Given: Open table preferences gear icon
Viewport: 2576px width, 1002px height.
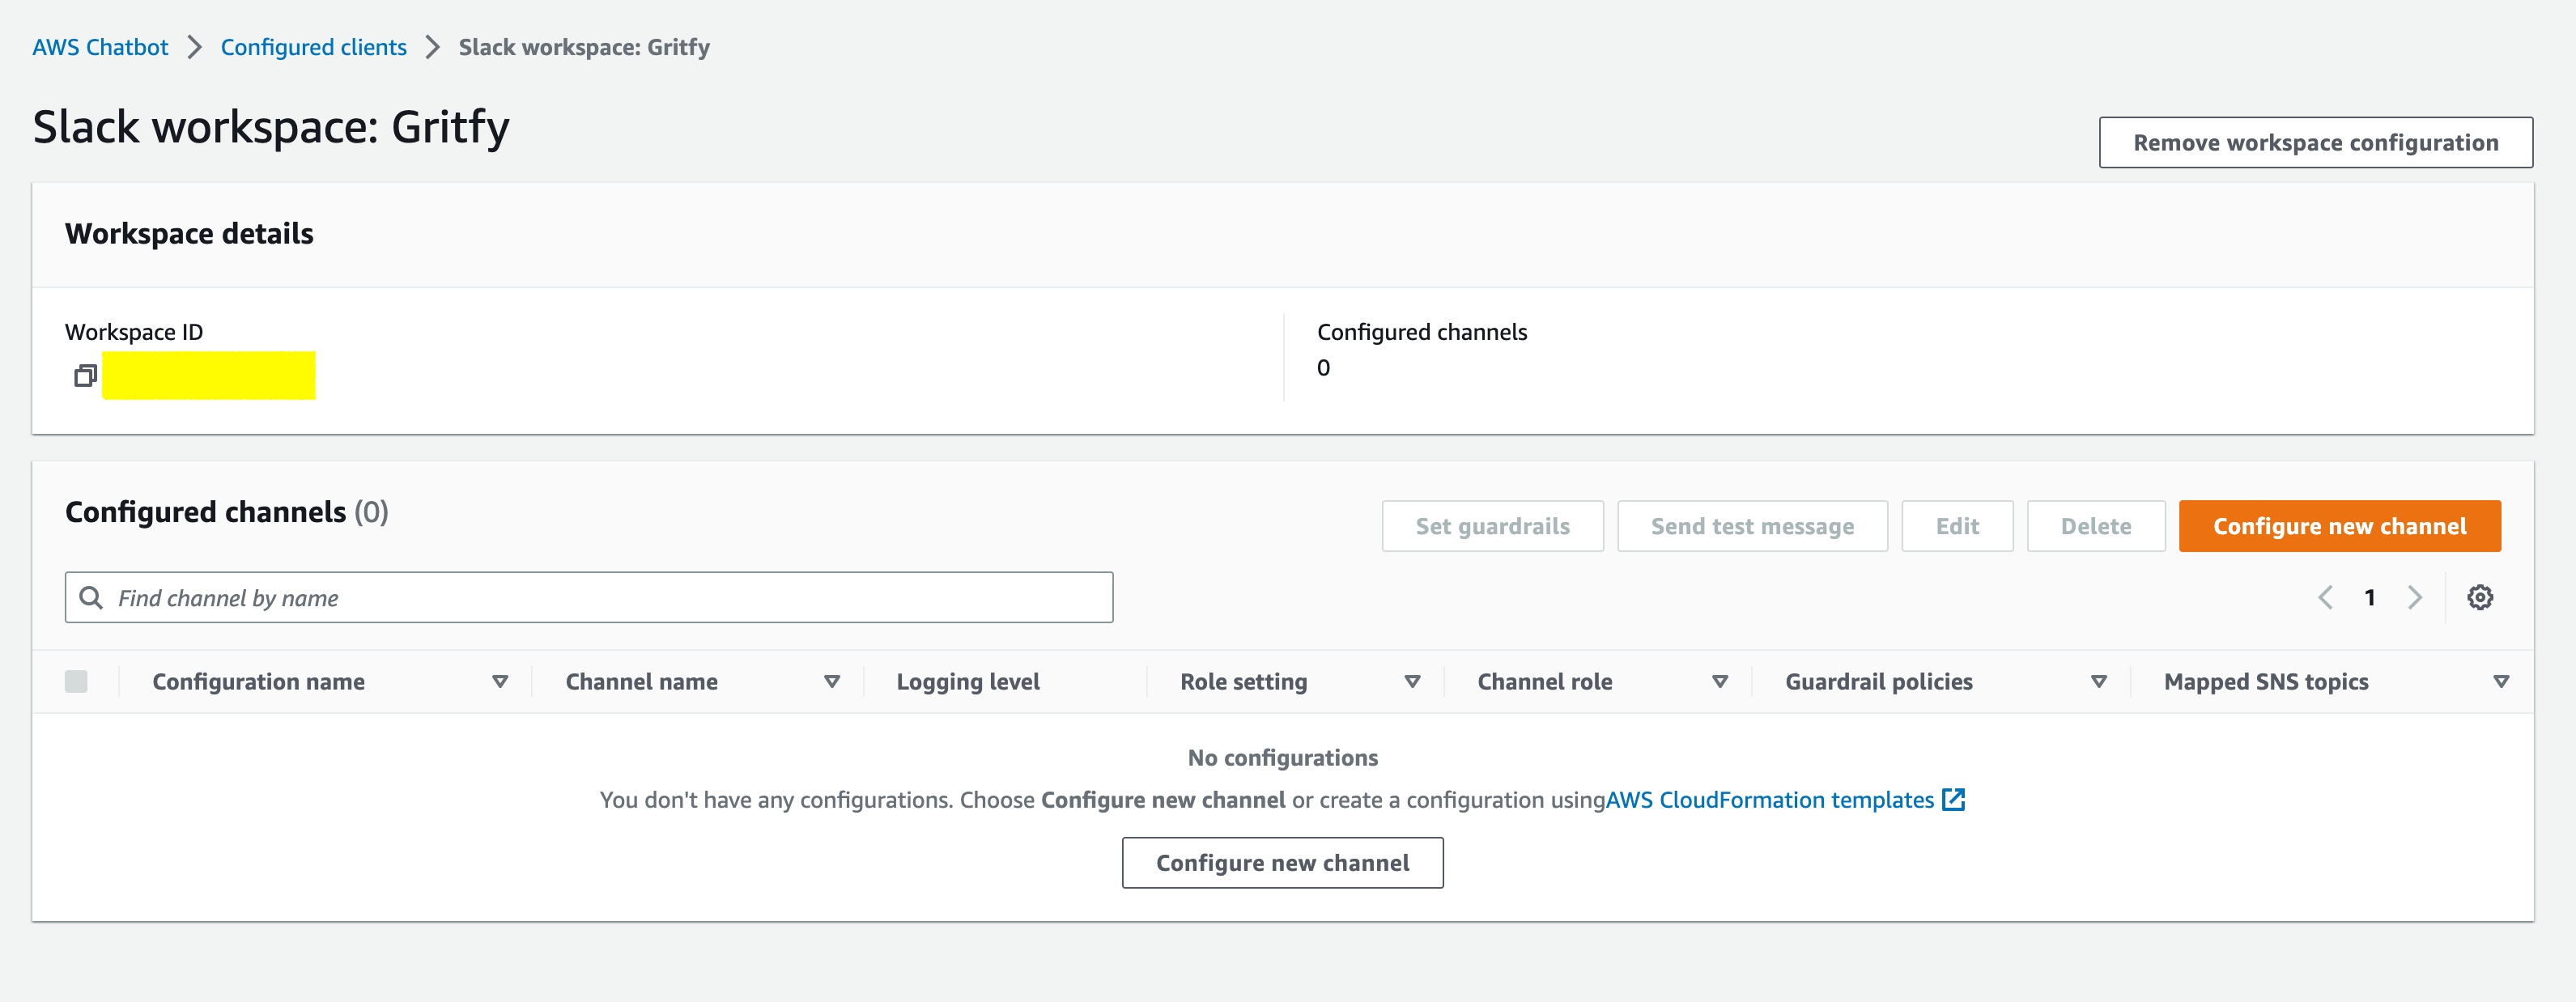Looking at the screenshot, I should (2480, 597).
